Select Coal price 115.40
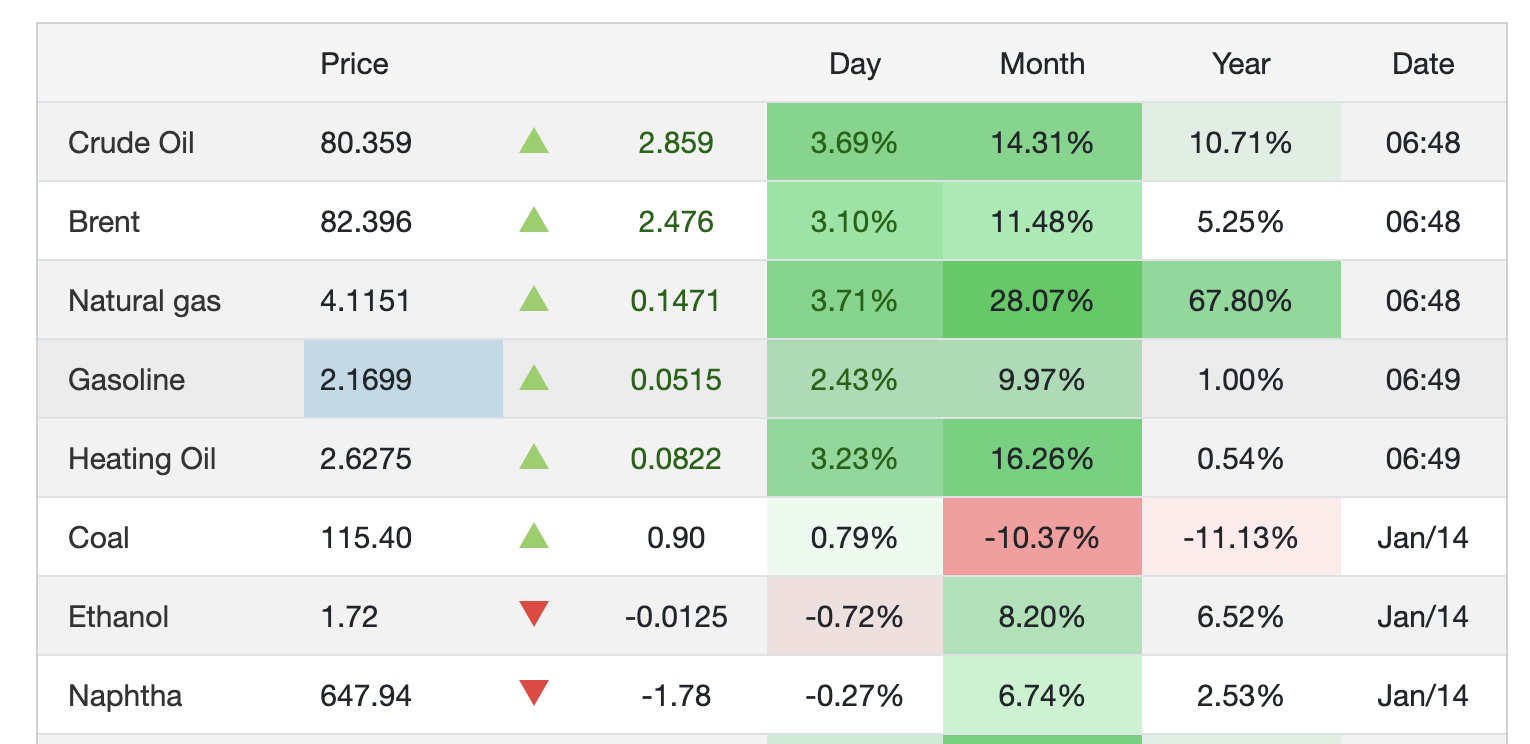The image size is (1530, 744). (366, 538)
